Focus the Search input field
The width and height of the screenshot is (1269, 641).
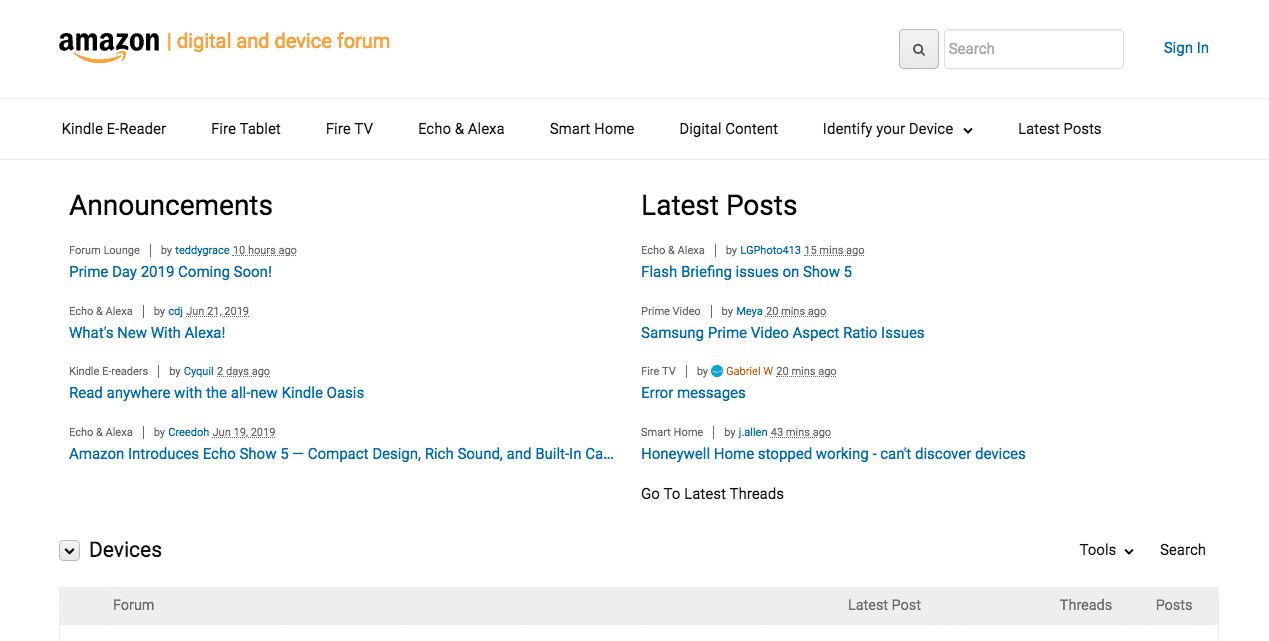click(1034, 49)
